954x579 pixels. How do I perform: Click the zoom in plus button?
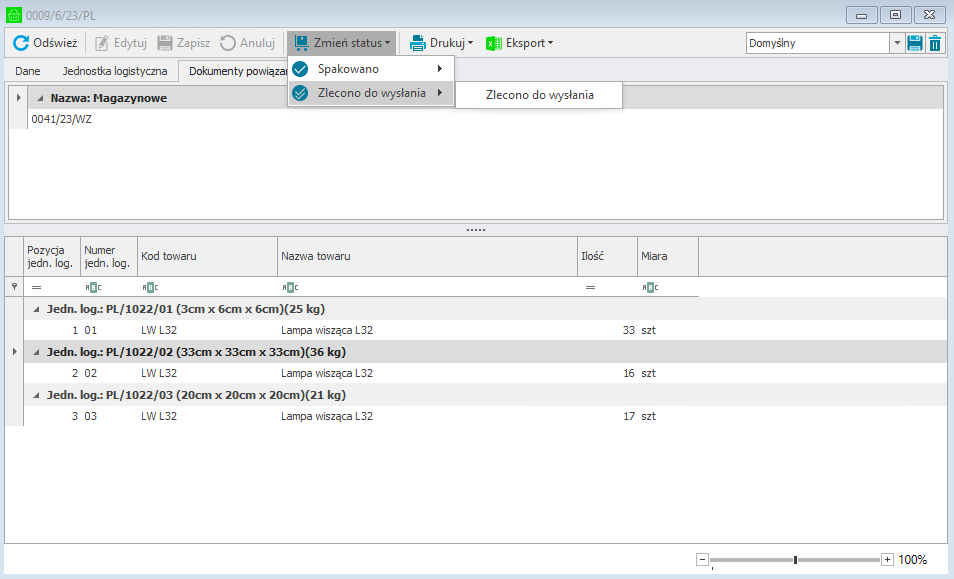point(887,560)
